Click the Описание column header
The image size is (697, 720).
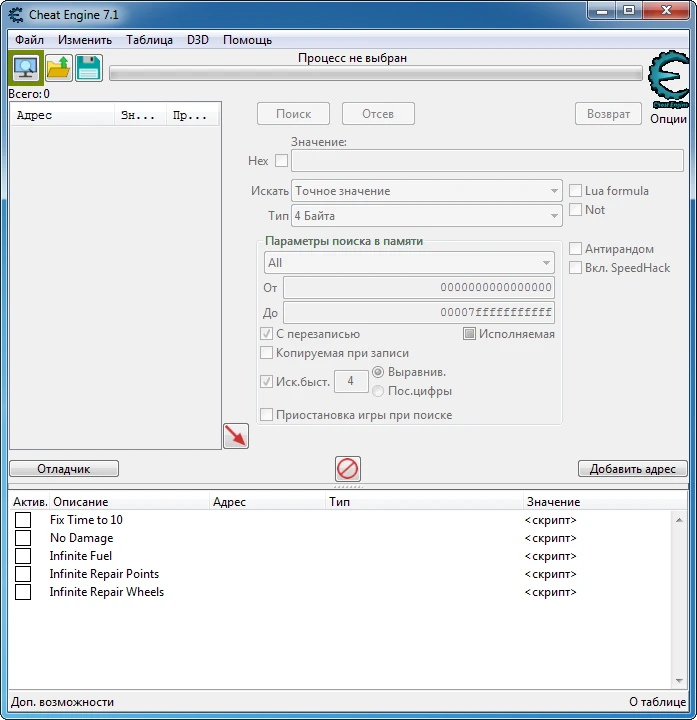tap(130, 502)
